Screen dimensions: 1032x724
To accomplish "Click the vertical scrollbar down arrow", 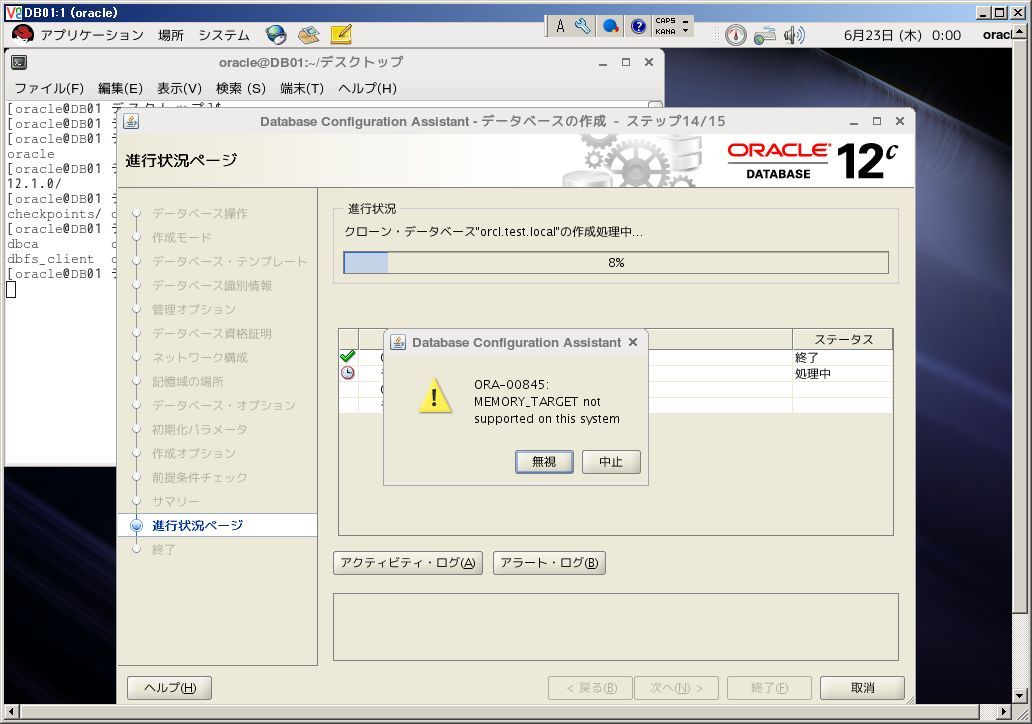I will click(x=1019, y=696).
